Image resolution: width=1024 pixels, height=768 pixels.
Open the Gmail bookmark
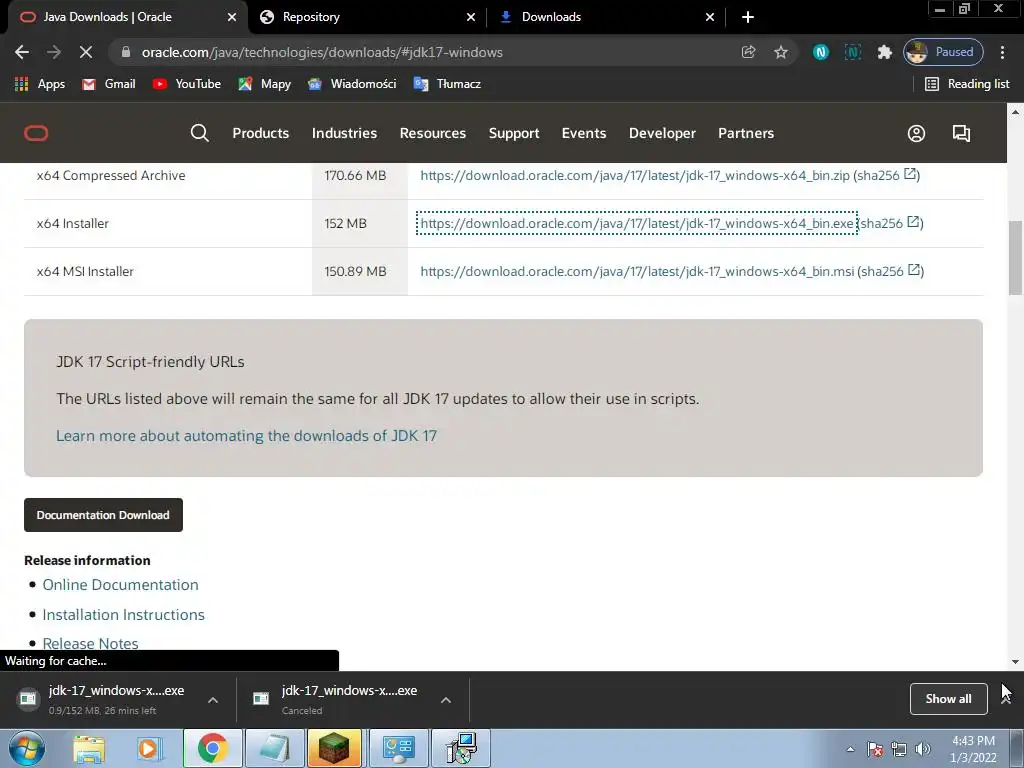109,84
